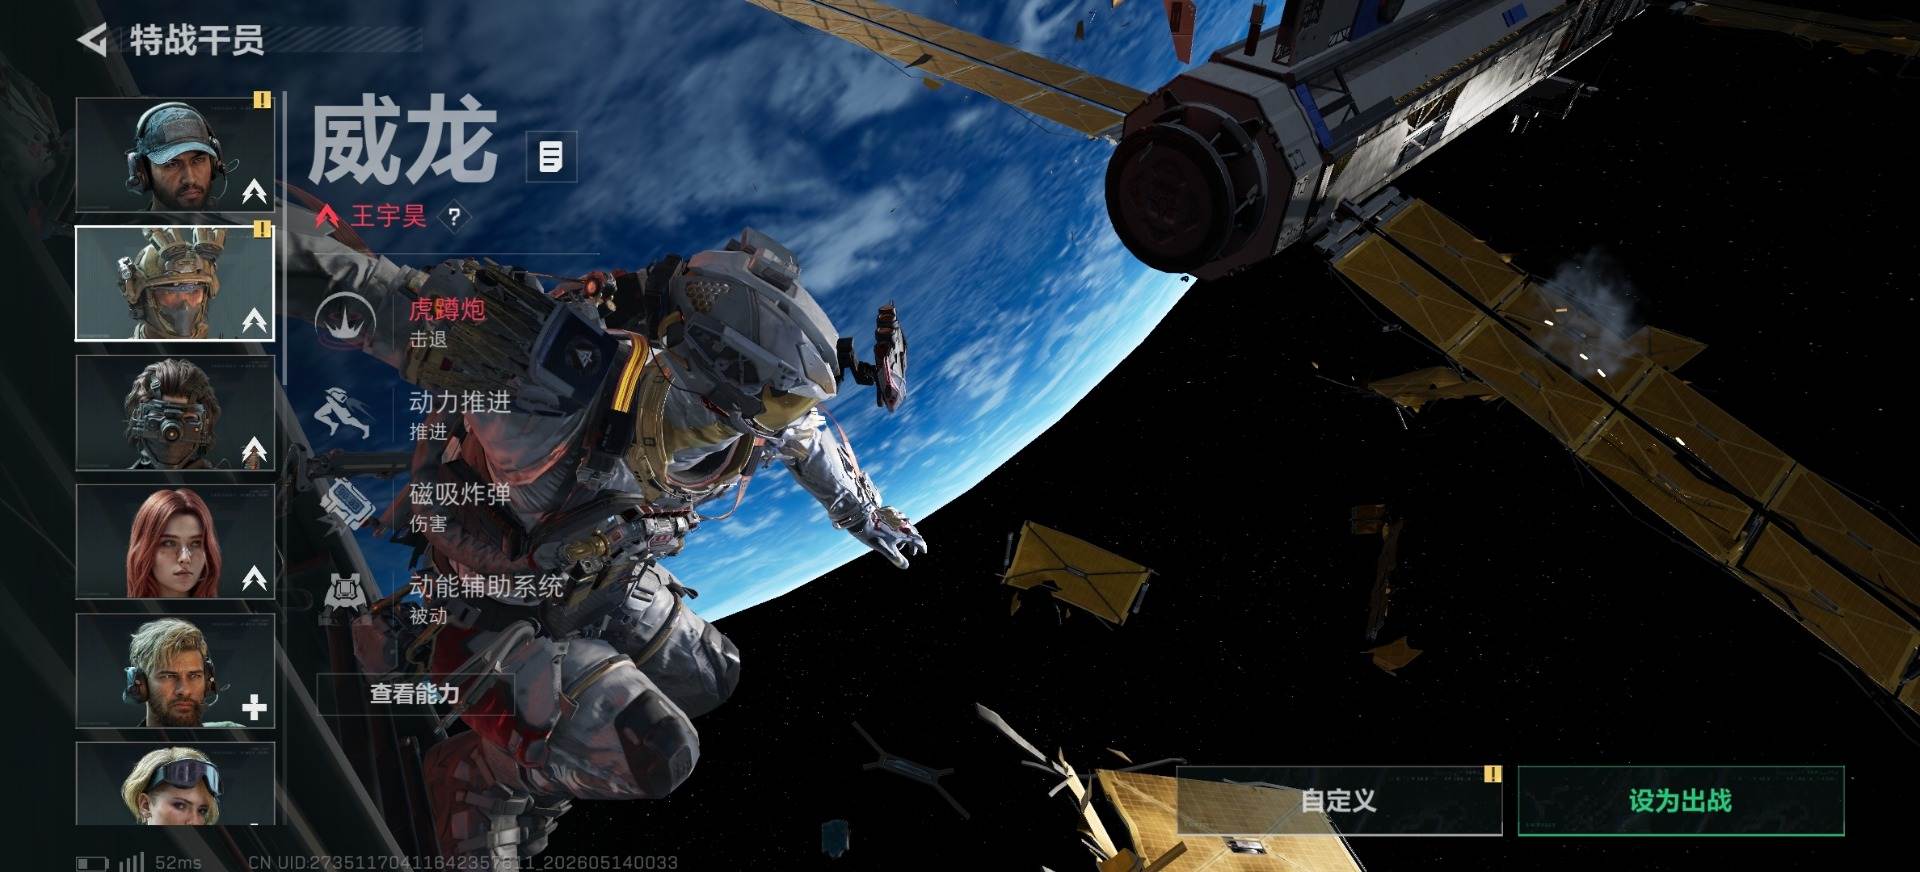Click the 52ms network latency readout

click(x=178, y=862)
